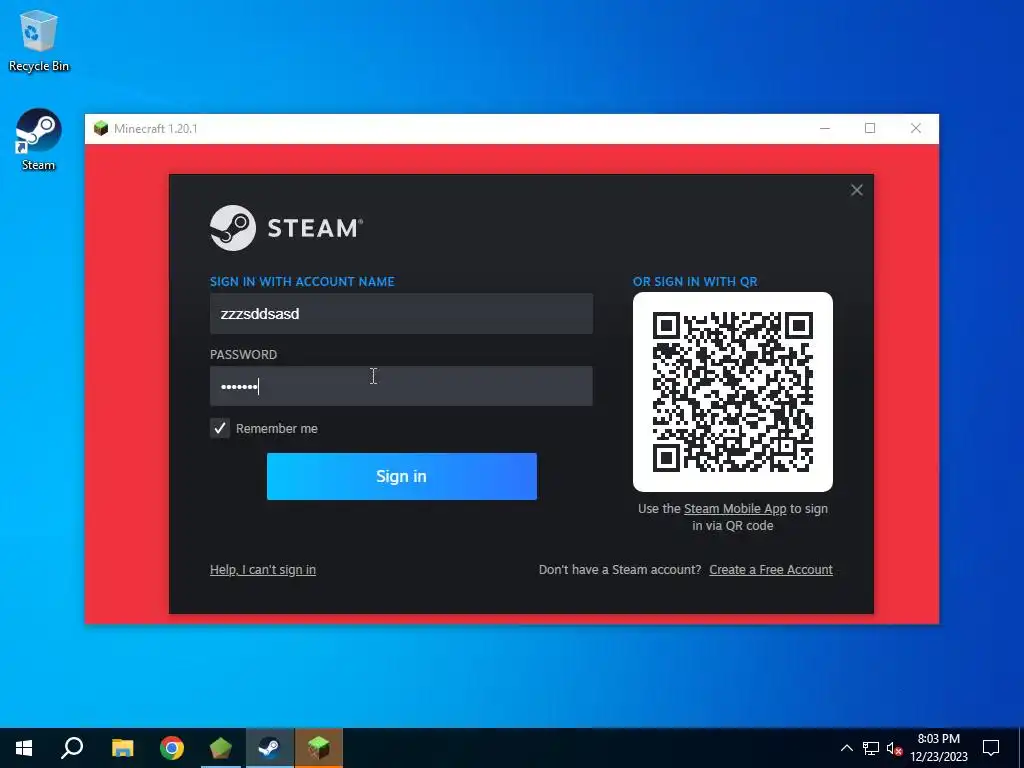Maximize the Minecraft 1.20.1 window
1024x768 pixels.
click(x=870, y=128)
